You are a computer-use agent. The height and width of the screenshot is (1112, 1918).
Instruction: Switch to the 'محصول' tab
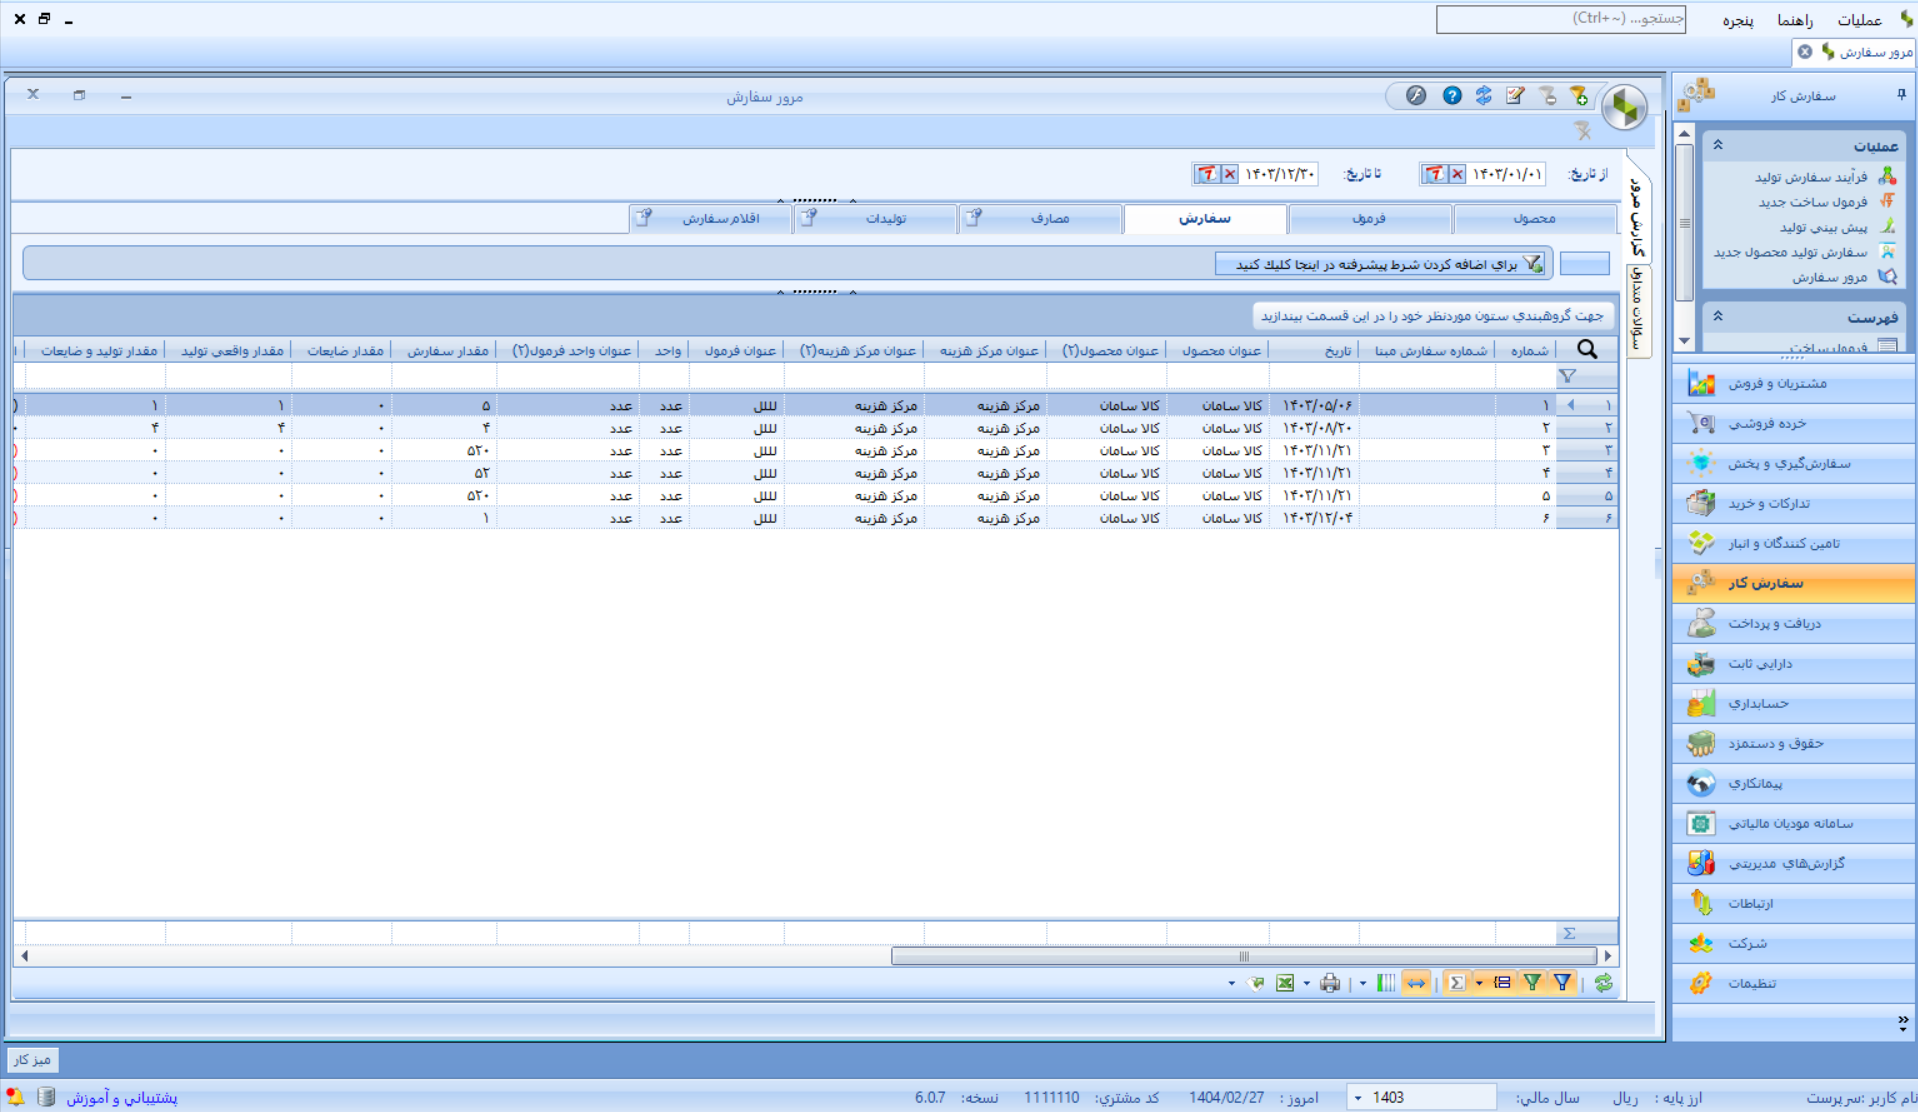click(1534, 218)
